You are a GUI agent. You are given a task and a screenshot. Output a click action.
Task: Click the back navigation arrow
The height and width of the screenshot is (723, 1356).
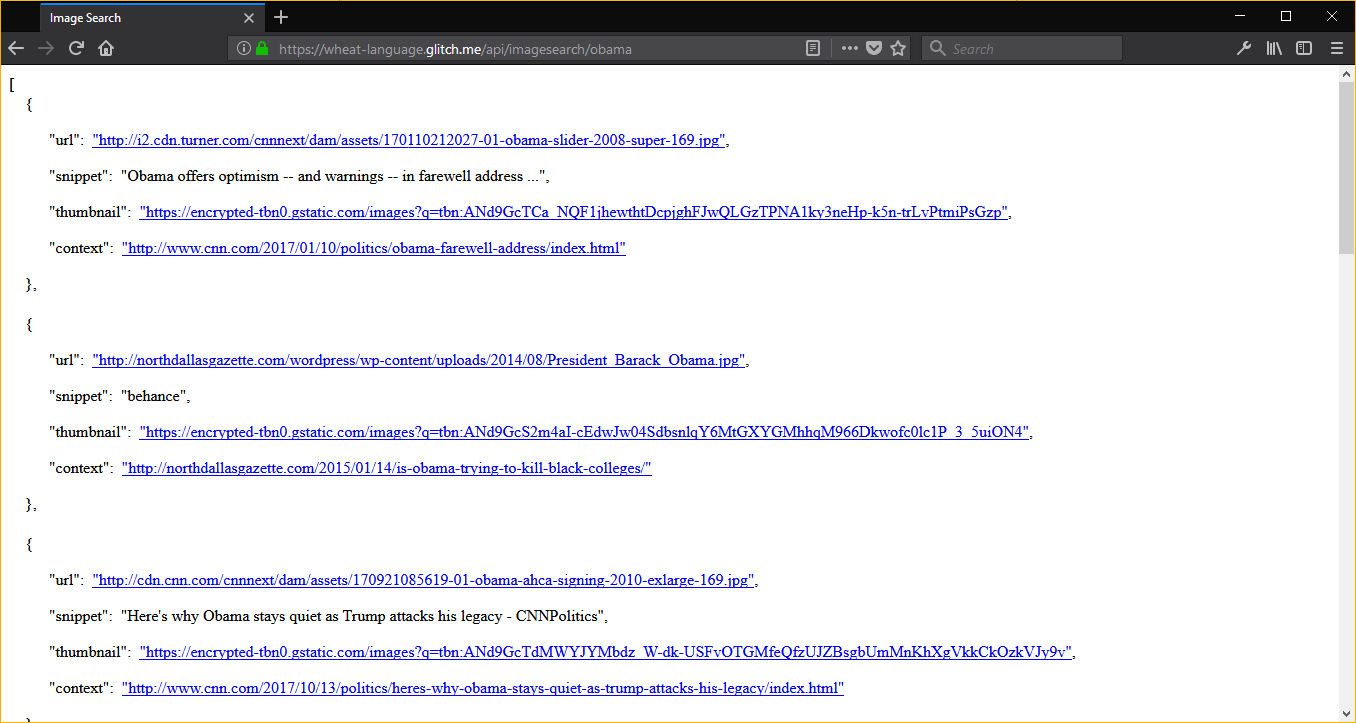tap(16, 48)
